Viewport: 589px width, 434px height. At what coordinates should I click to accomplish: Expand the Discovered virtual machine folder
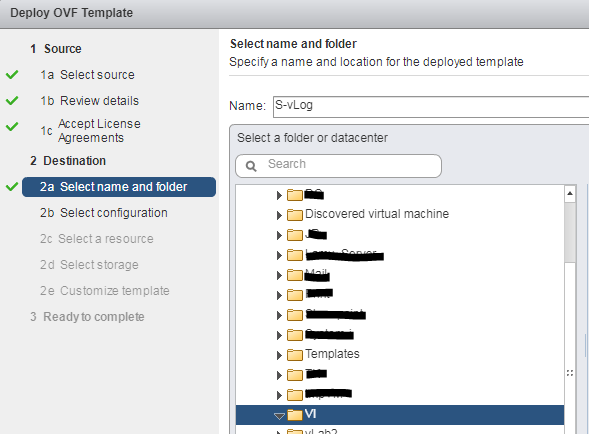click(x=279, y=215)
